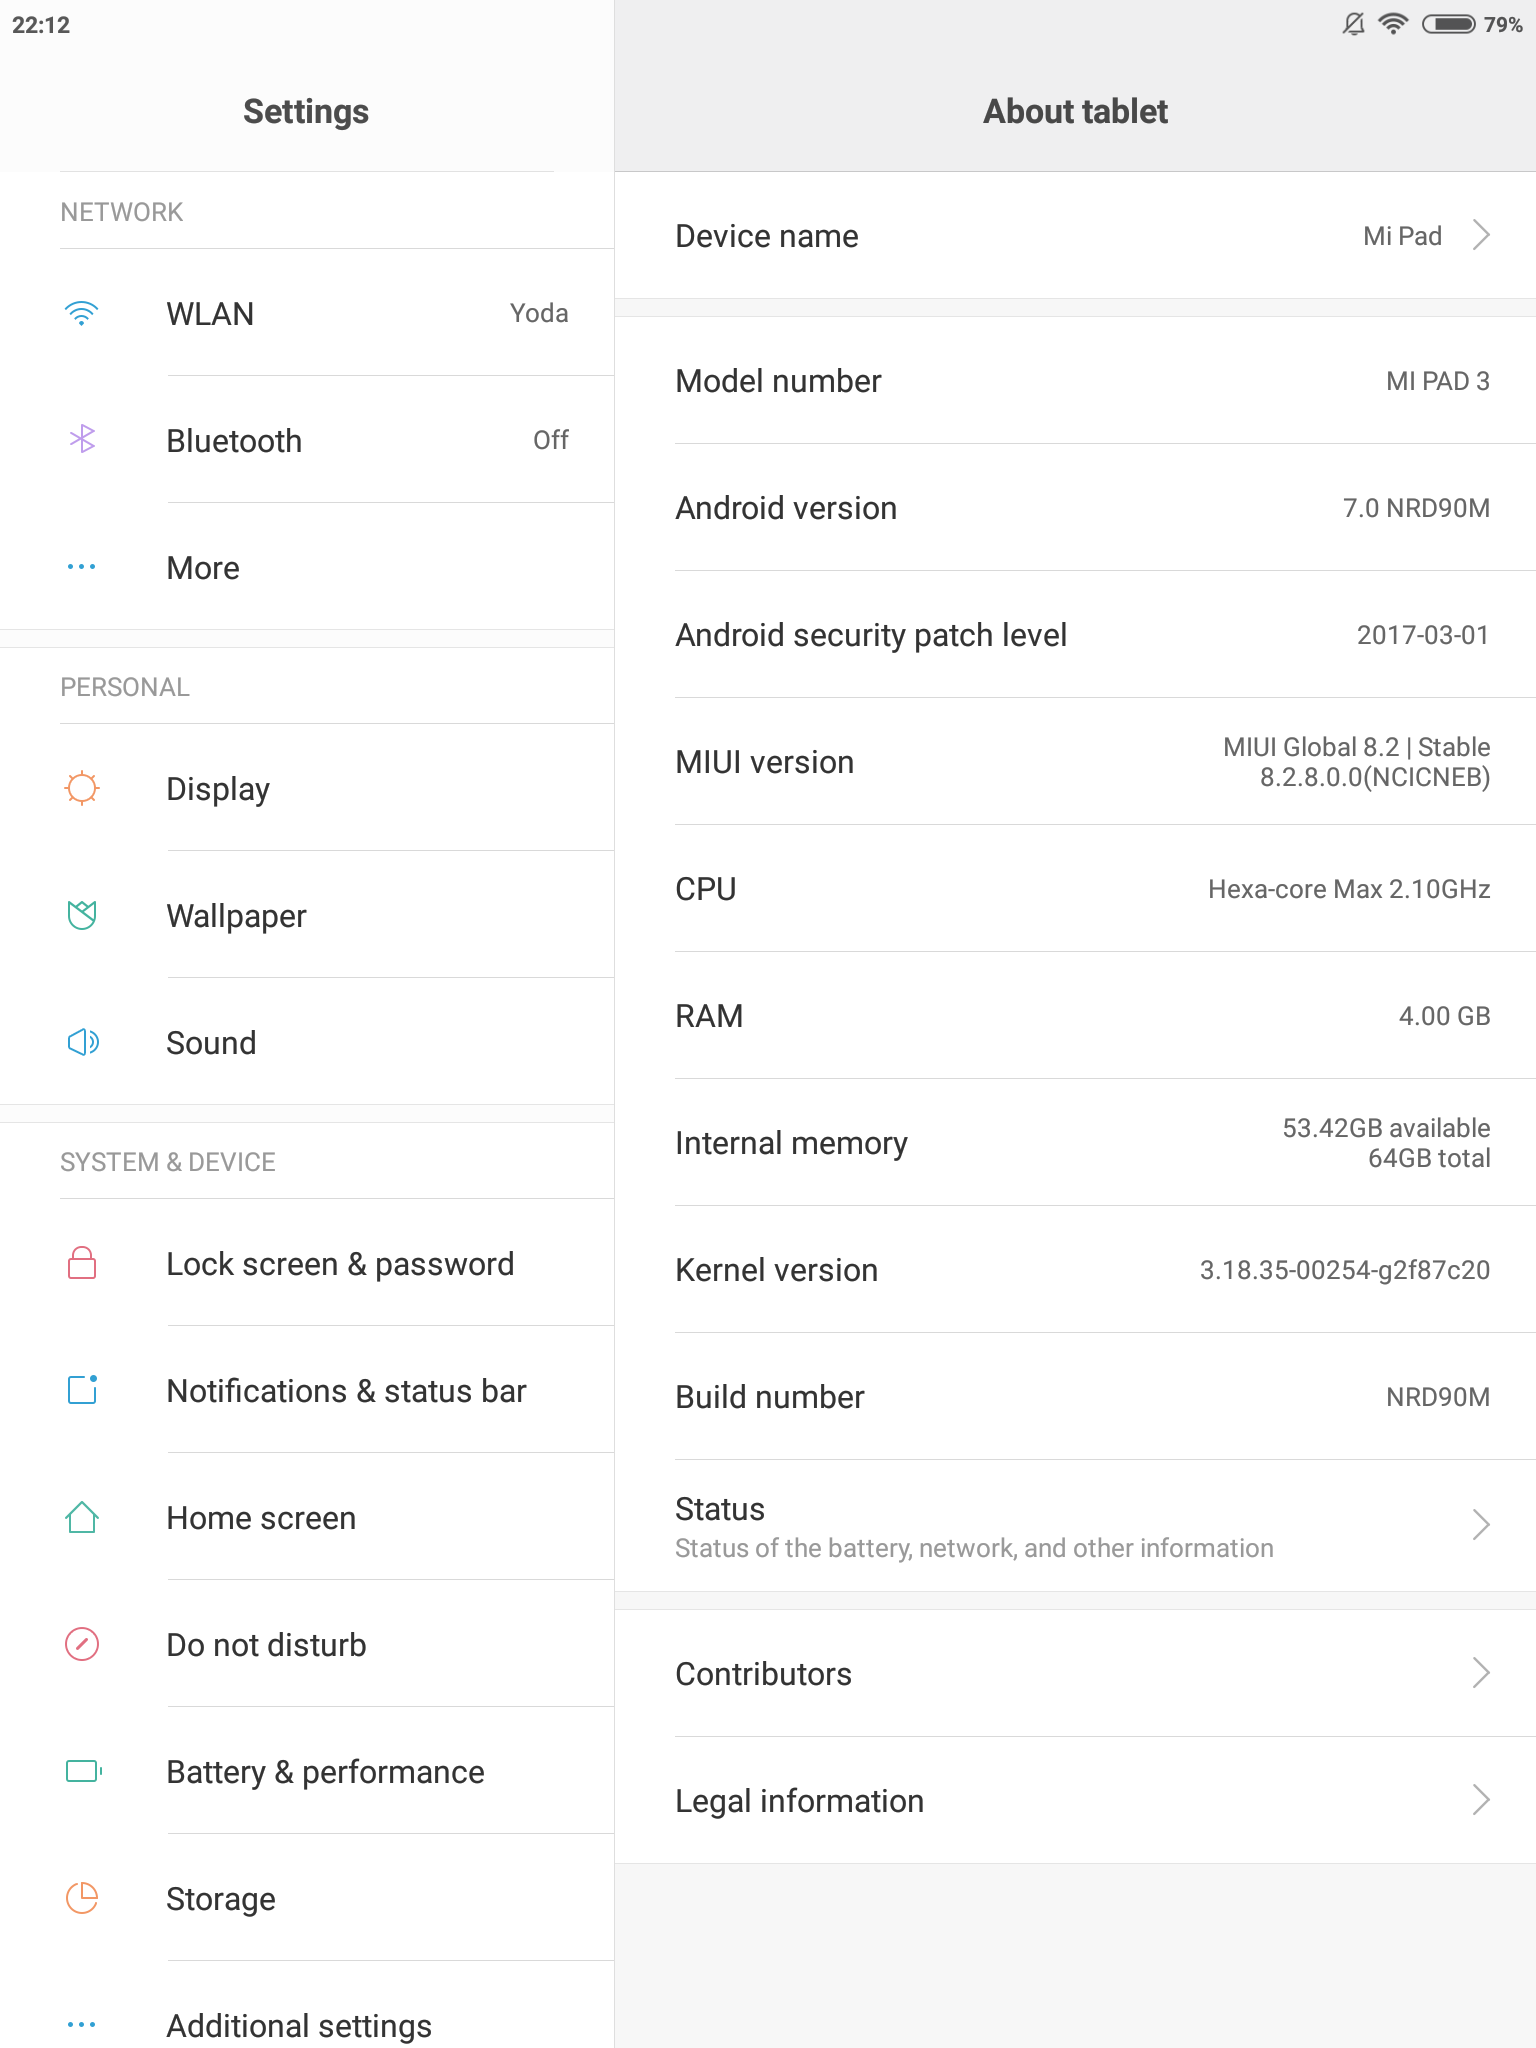
Task: Click the Do not disturb icon
Action: [x=82, y=1644]
